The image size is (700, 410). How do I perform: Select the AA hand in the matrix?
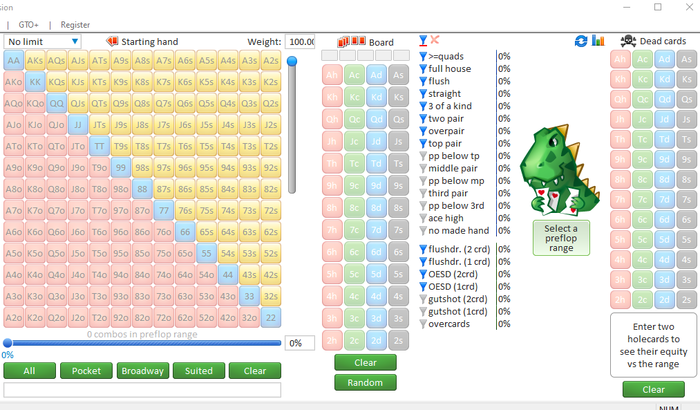(14, 60)
